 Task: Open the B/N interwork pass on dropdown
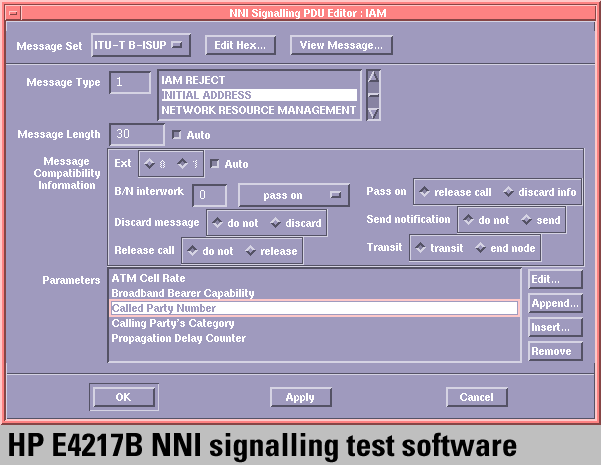(x=294, y=195)
